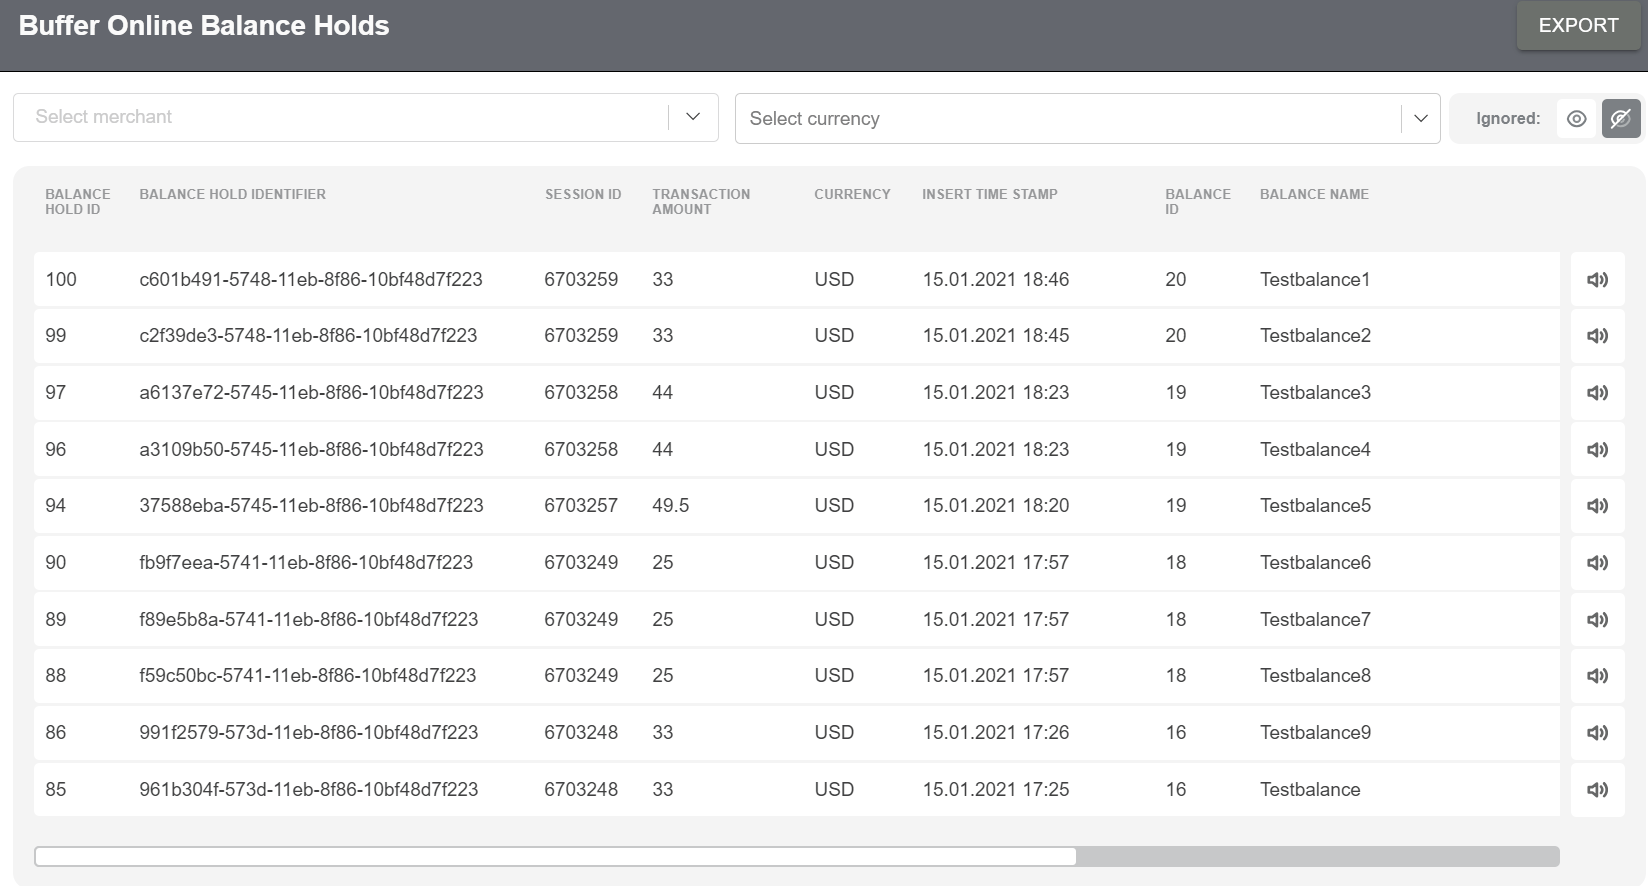Click the Transaction Amount column header

pos(700,202)
